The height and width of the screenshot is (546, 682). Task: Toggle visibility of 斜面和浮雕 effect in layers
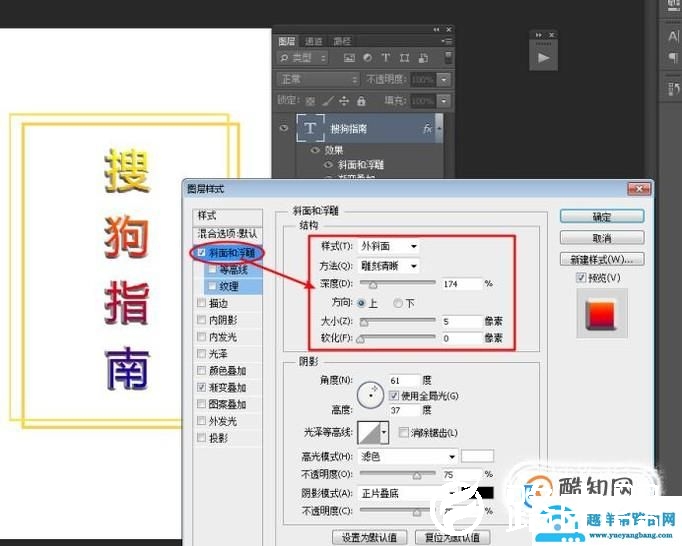[329, 165]
